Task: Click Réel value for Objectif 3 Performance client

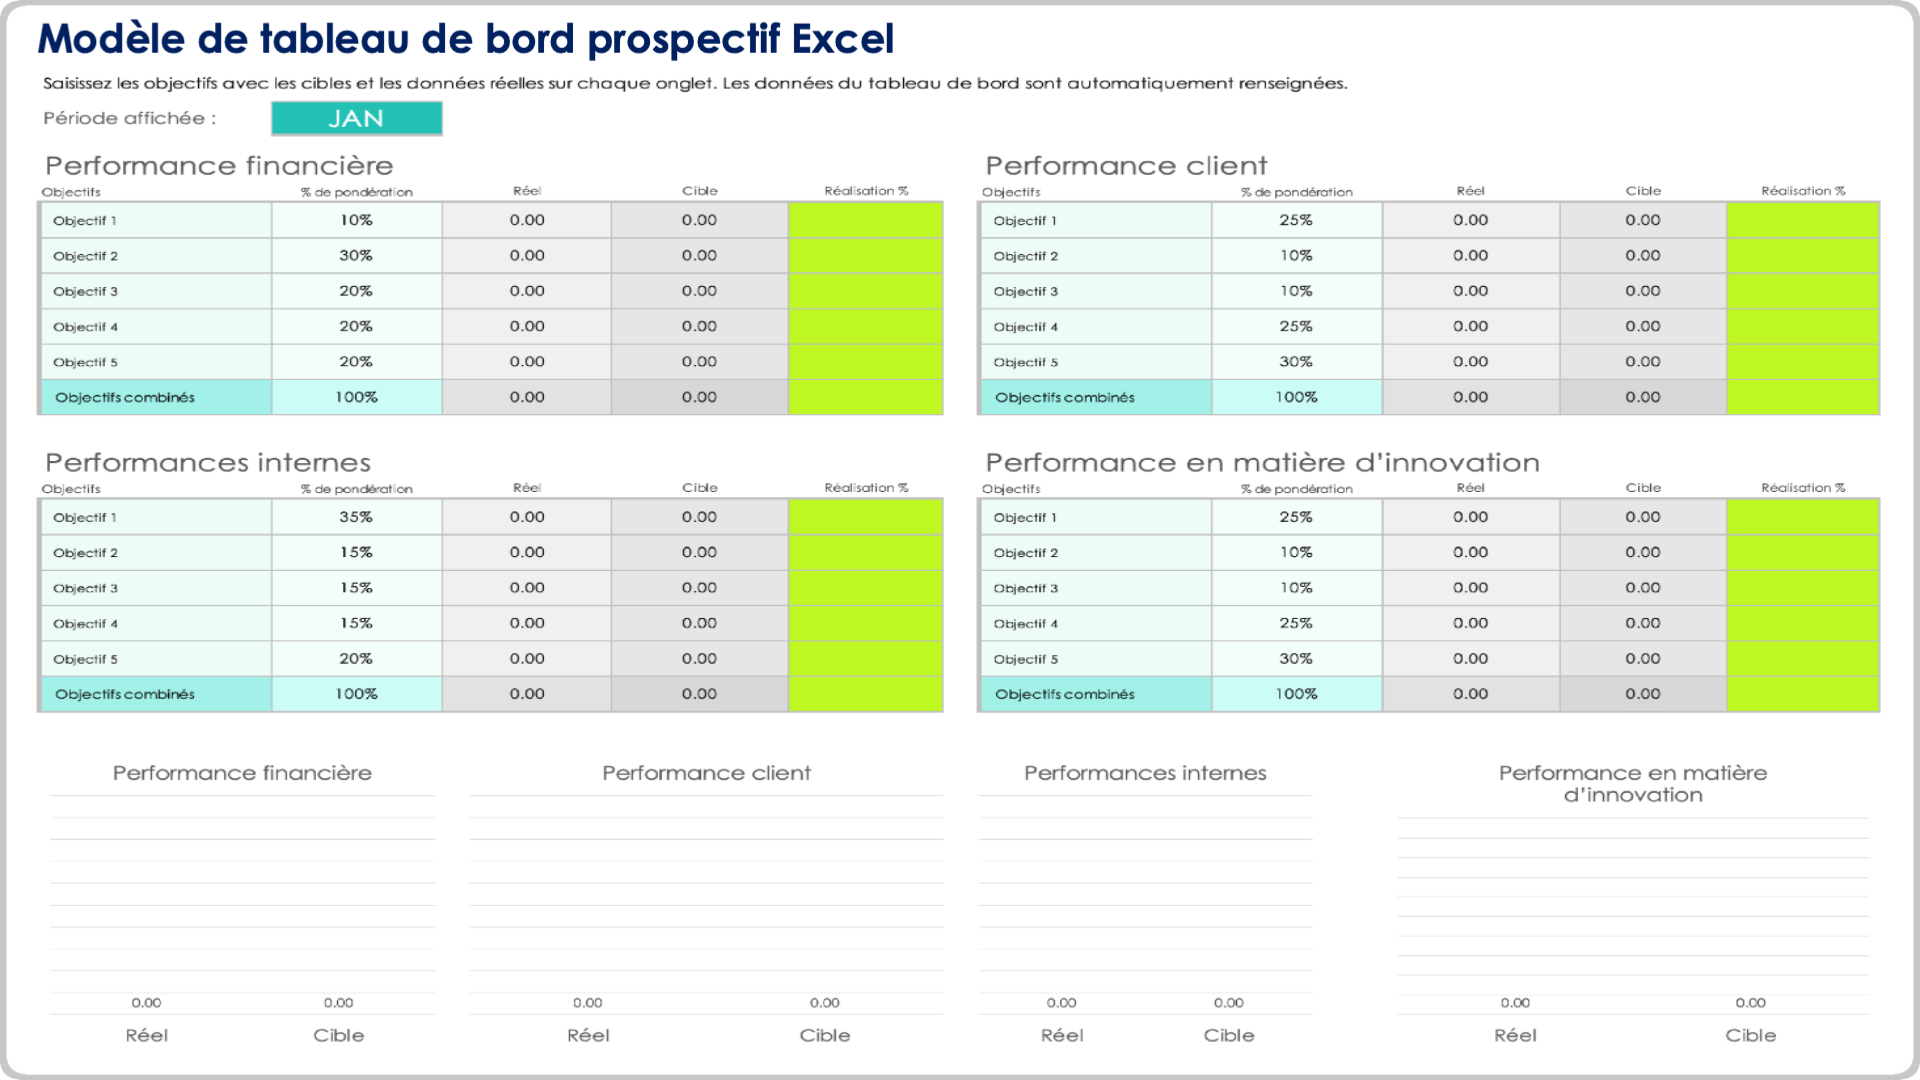Action: [x=1468, y=290]
